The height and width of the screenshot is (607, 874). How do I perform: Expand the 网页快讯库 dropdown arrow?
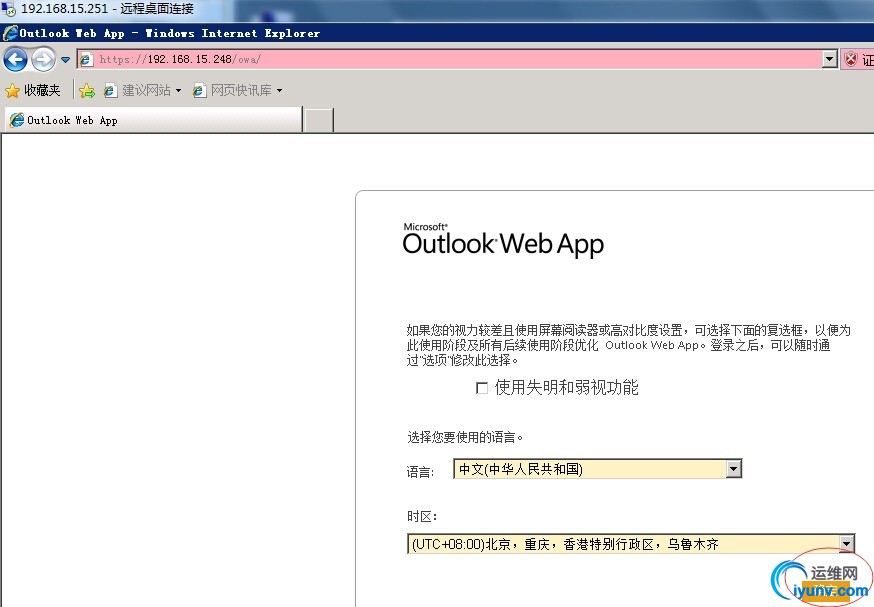(279, 90)
